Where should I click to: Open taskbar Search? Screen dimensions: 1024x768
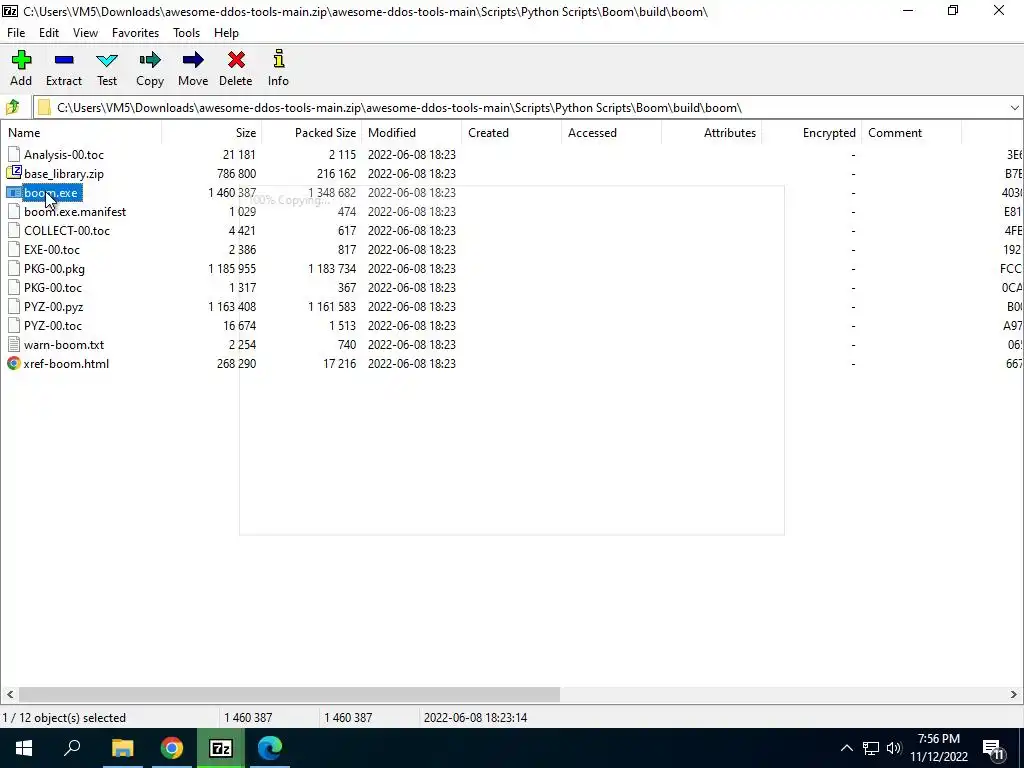pyautogui.click(x=72, y=748)
